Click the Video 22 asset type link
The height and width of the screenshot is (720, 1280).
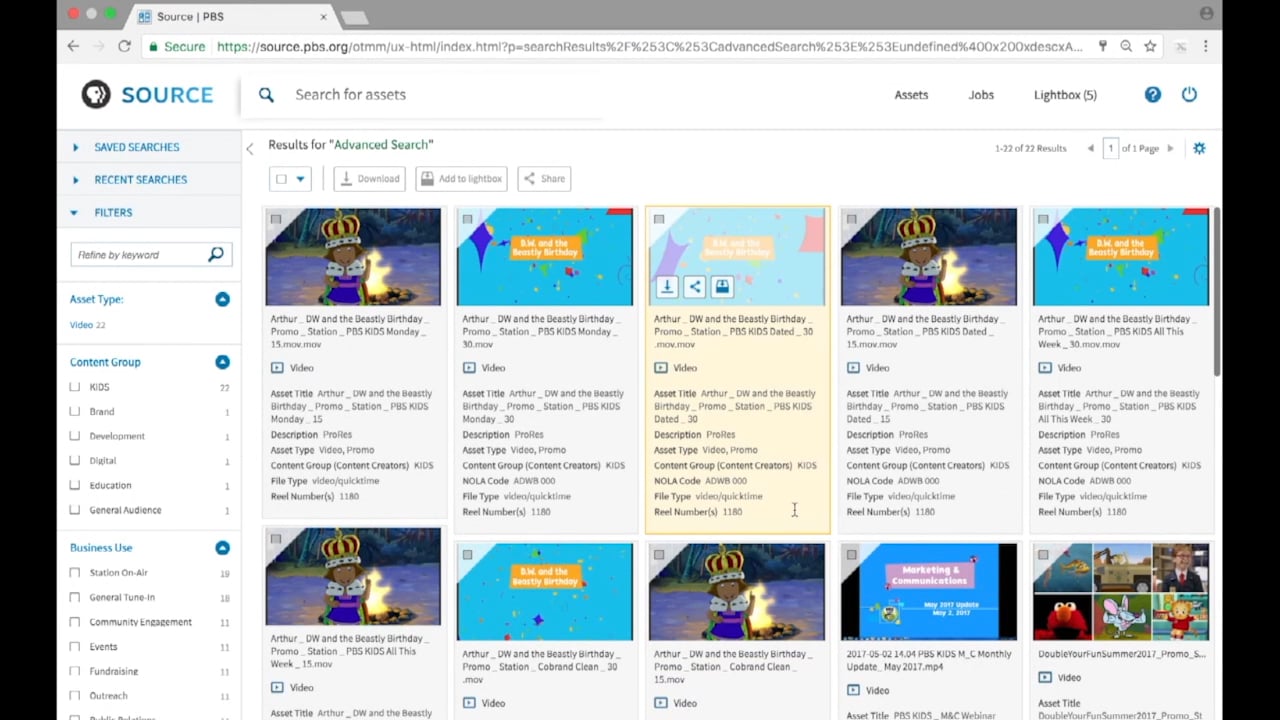click(x=87, y=325)
